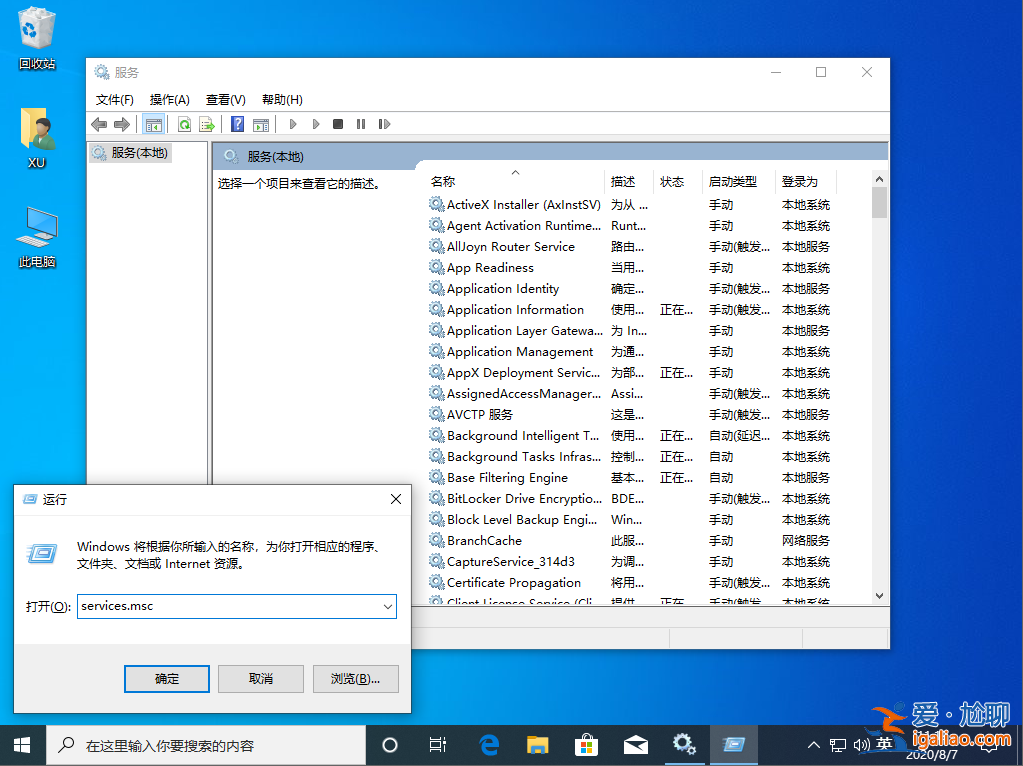This screenshot has height=766, width=1023.
Task: Click the Stop Service square icon
Action: (x=337, y=124)
